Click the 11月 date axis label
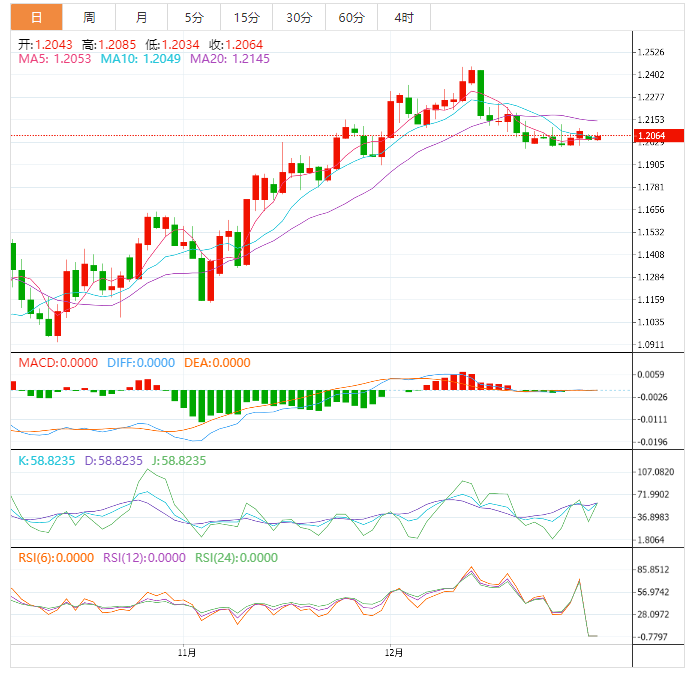Screen dimensions: 686x675 (x=187, y=653)
